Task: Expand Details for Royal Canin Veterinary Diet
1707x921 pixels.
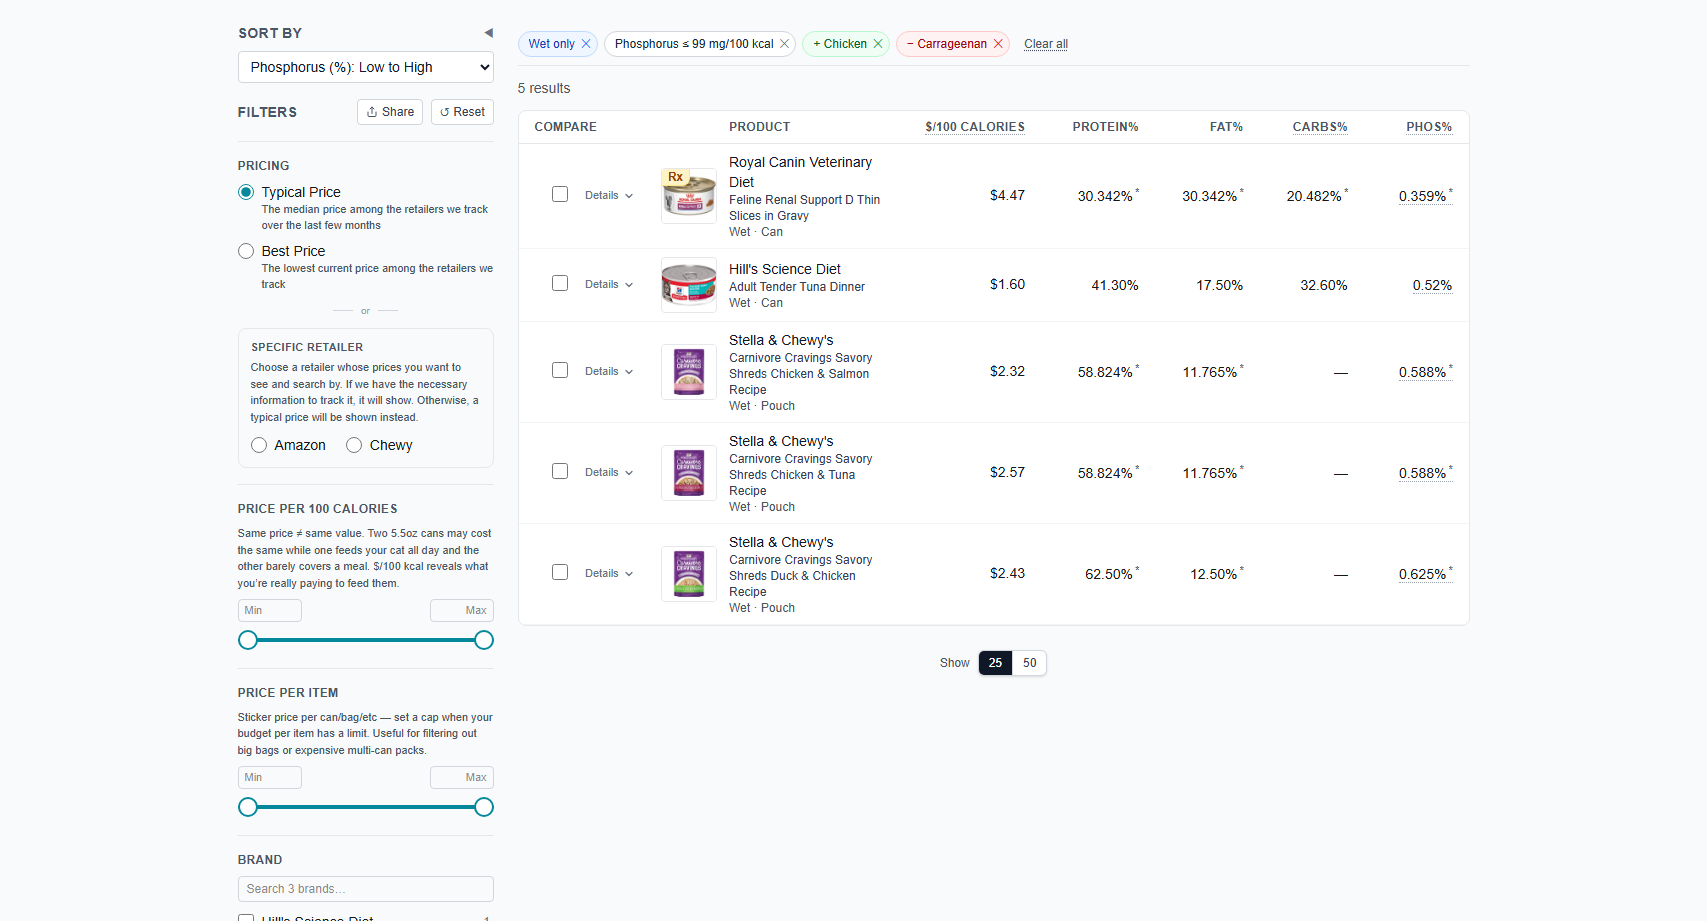Action: tap(609, 196)
